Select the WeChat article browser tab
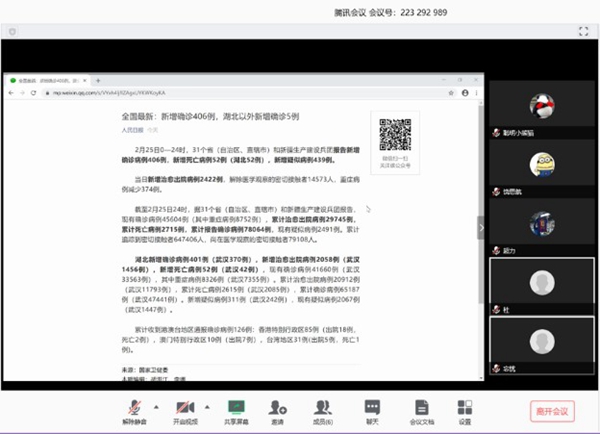Viewport: 600px width, 434px height. [50, 78]
